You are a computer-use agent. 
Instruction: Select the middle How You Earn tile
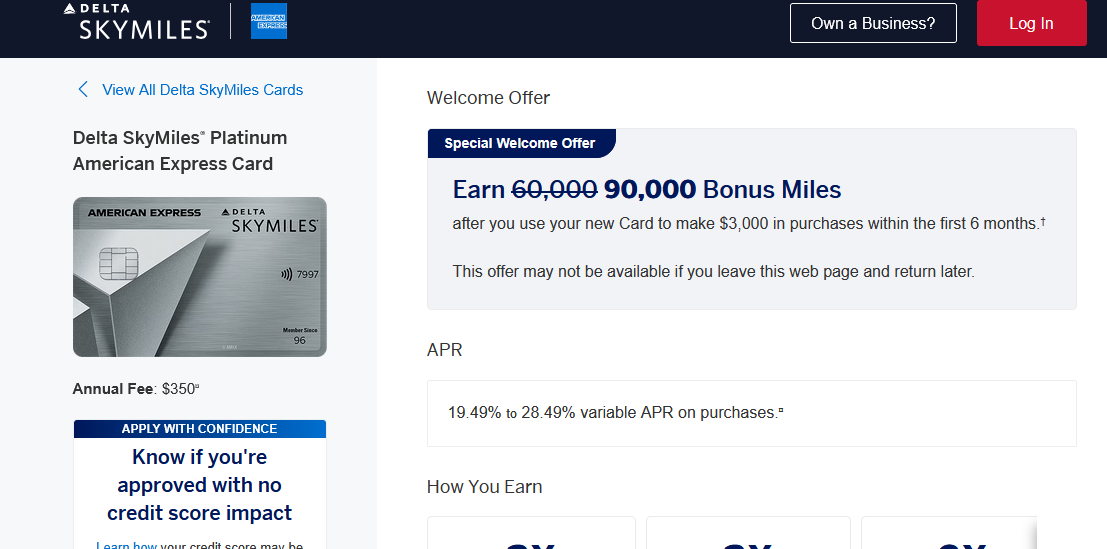pyautogui.click(x=748, y=533)
